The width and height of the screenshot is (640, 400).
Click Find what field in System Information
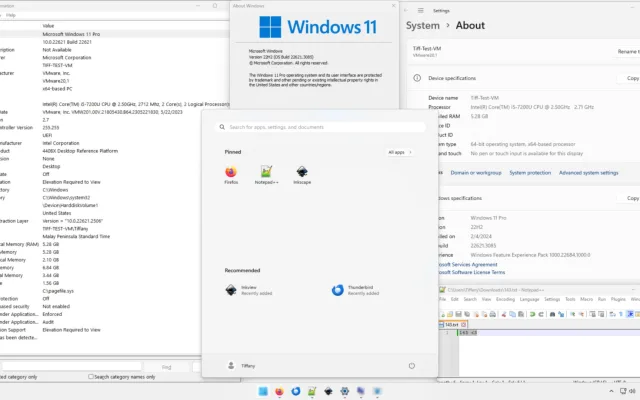[72, 367]
